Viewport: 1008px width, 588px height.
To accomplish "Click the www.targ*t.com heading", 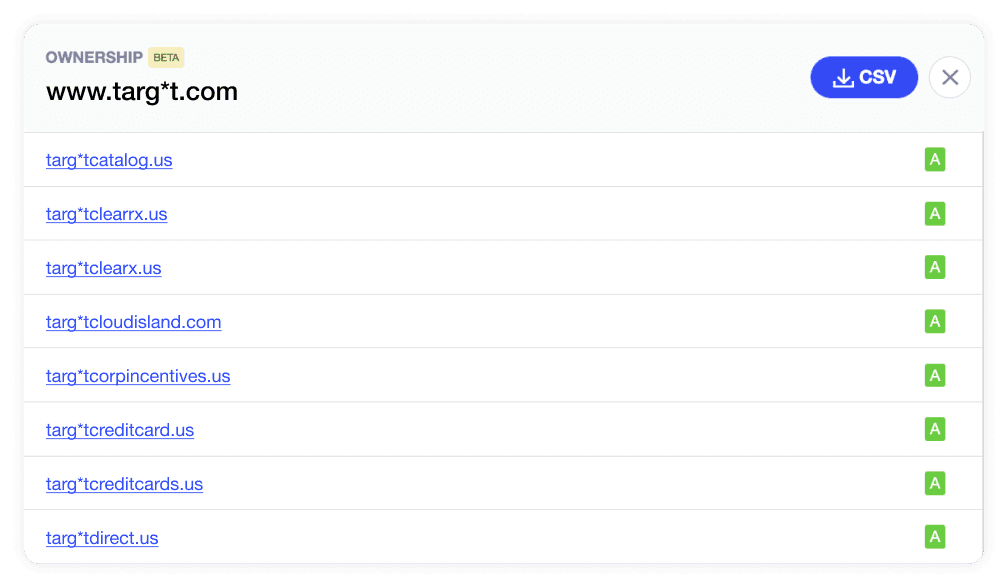I will tap(141, 91).
